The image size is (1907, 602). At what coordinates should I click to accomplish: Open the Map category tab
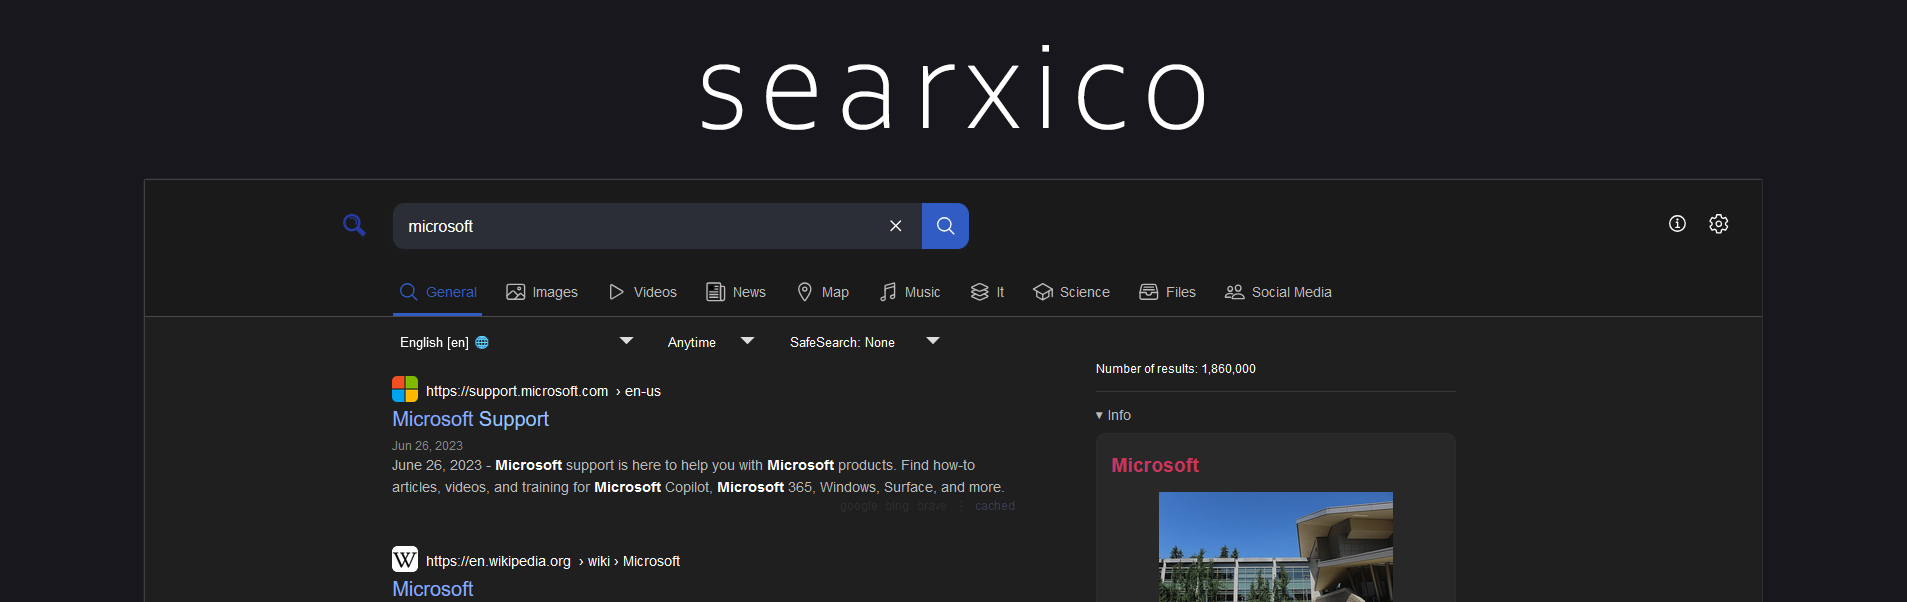pyautogui.click(x=822, y=292)
